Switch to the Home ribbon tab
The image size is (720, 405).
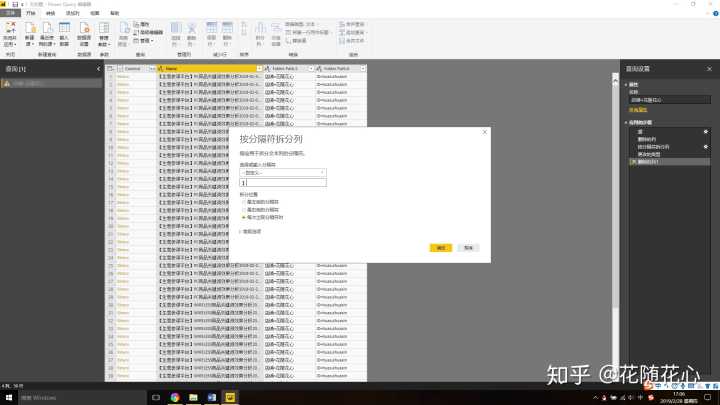(x=31, y=13)
